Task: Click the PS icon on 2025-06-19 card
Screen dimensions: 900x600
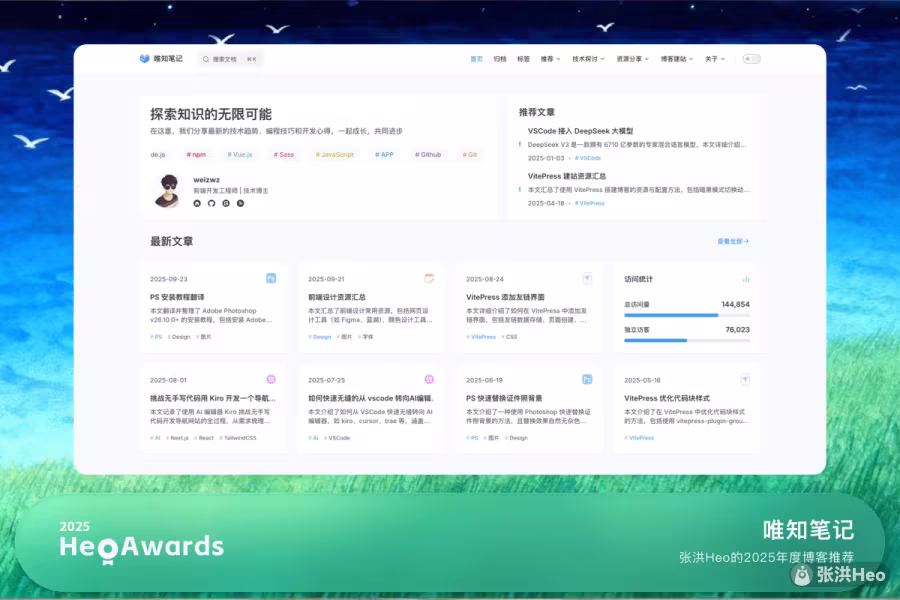Action: 587,380
